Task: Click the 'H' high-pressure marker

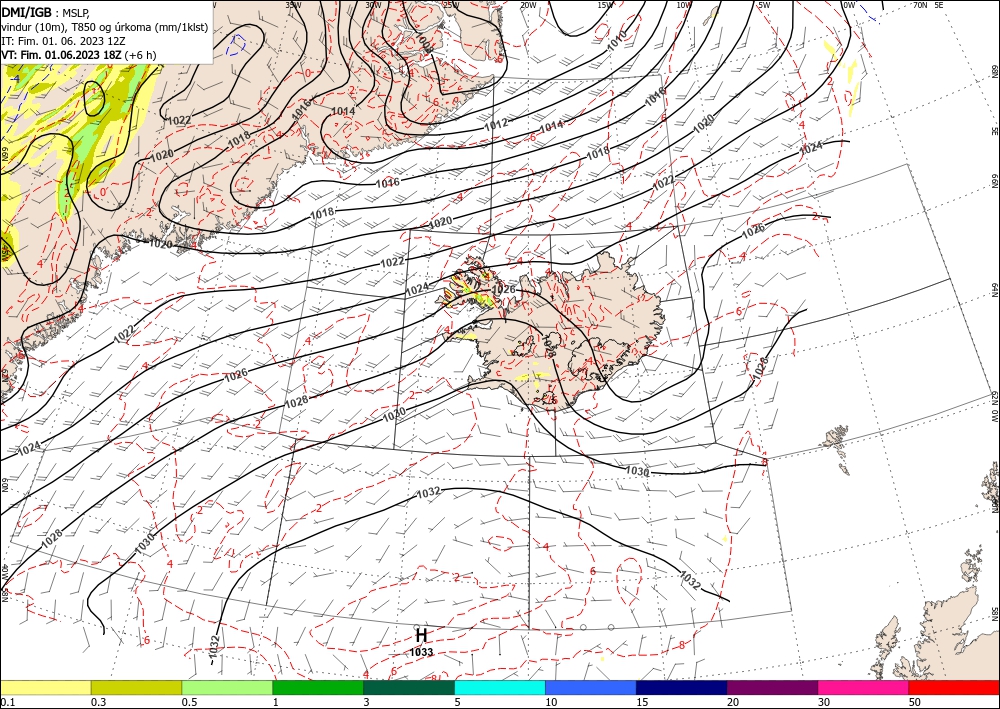Action: coord(421,636)
